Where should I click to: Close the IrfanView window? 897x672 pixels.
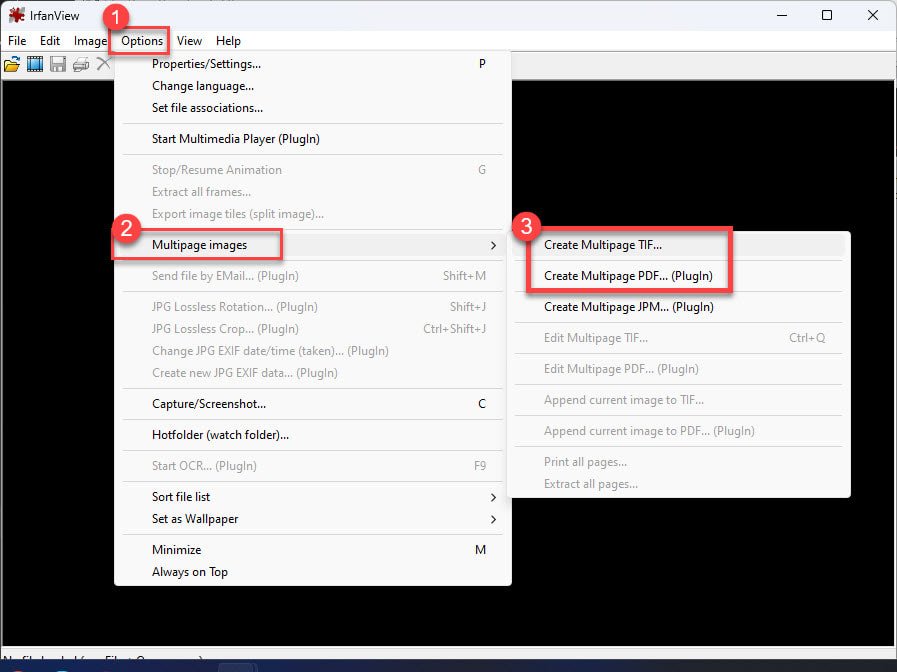872,15
